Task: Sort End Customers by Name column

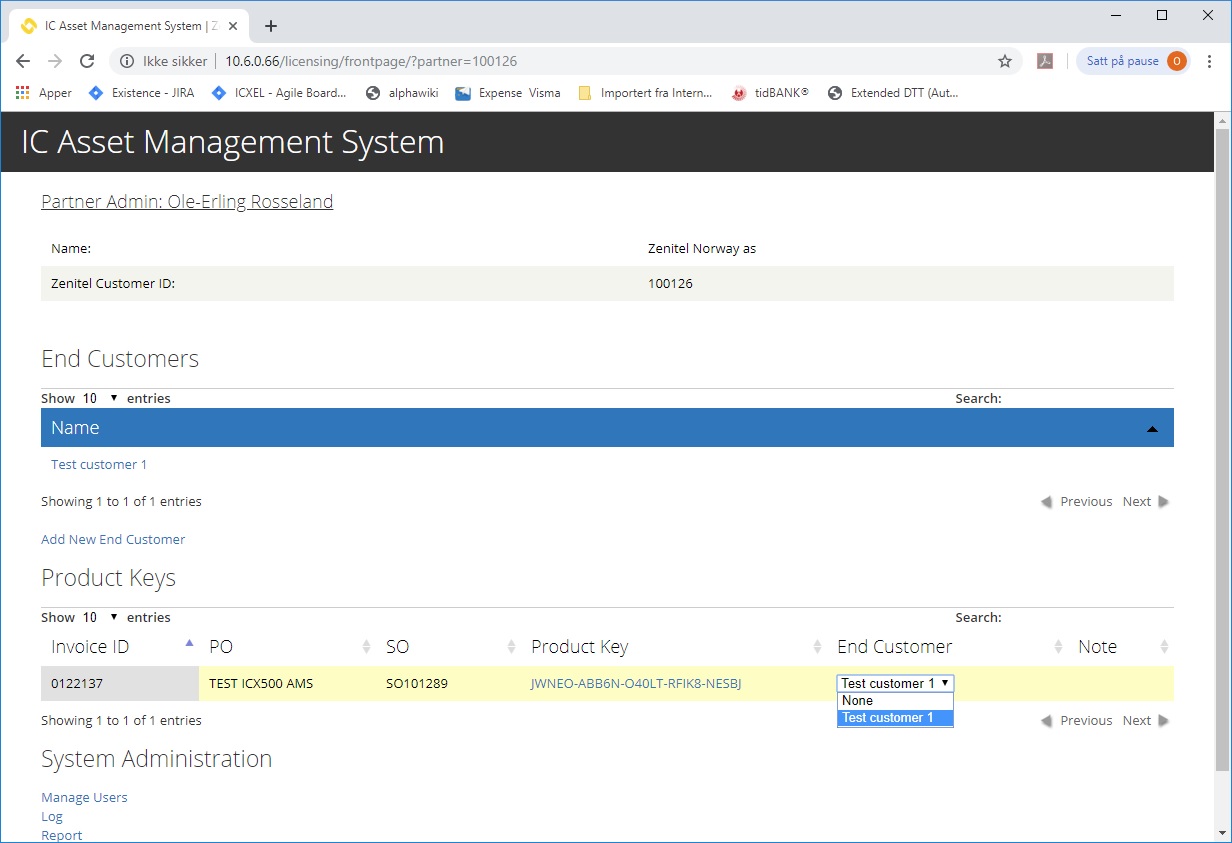Action: [606, 428]
